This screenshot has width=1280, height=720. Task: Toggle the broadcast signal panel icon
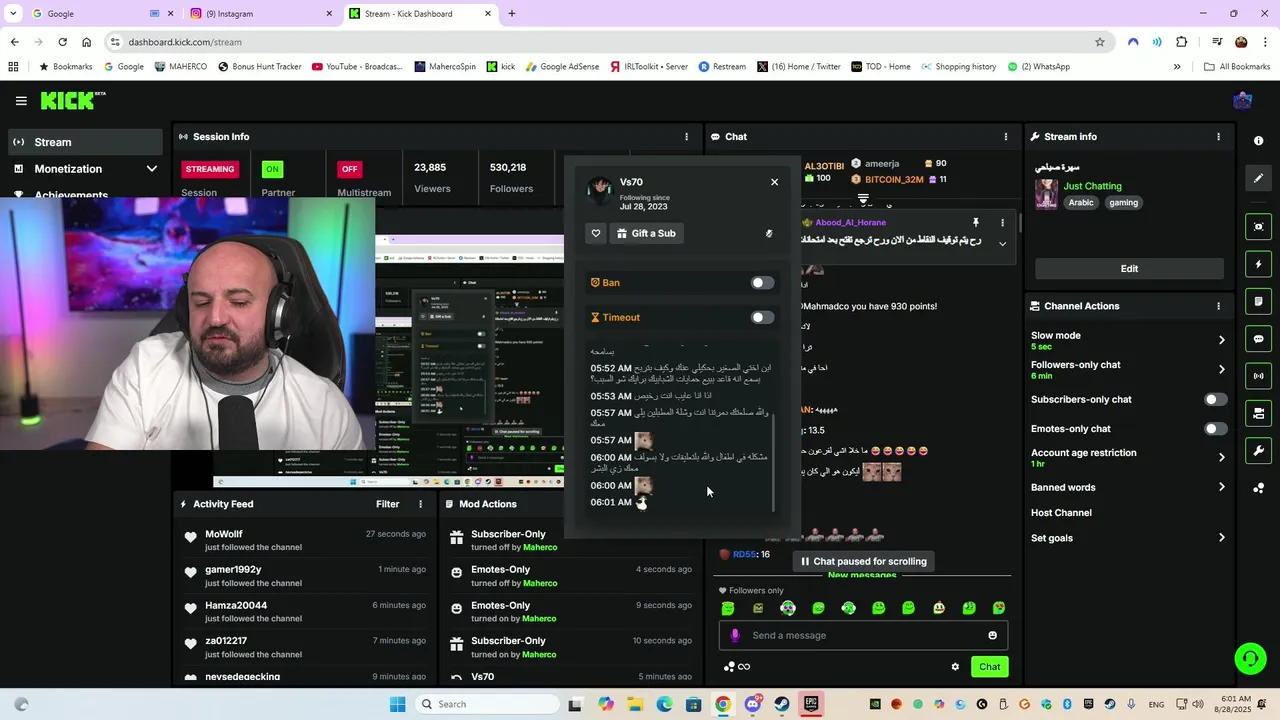point(1259,376)
